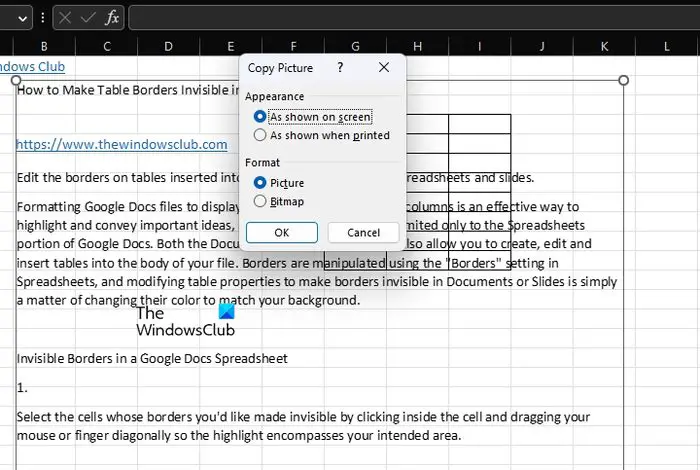This screenshot has height=470, width=700.
Task: Choose the Bitmap format option
Action: (x=279, y=201)
